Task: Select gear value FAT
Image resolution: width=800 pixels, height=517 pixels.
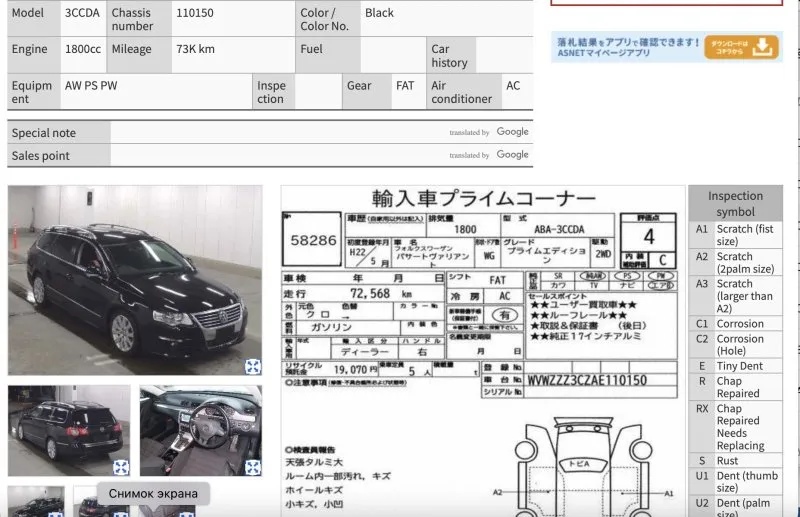Action: click(405, 86)
